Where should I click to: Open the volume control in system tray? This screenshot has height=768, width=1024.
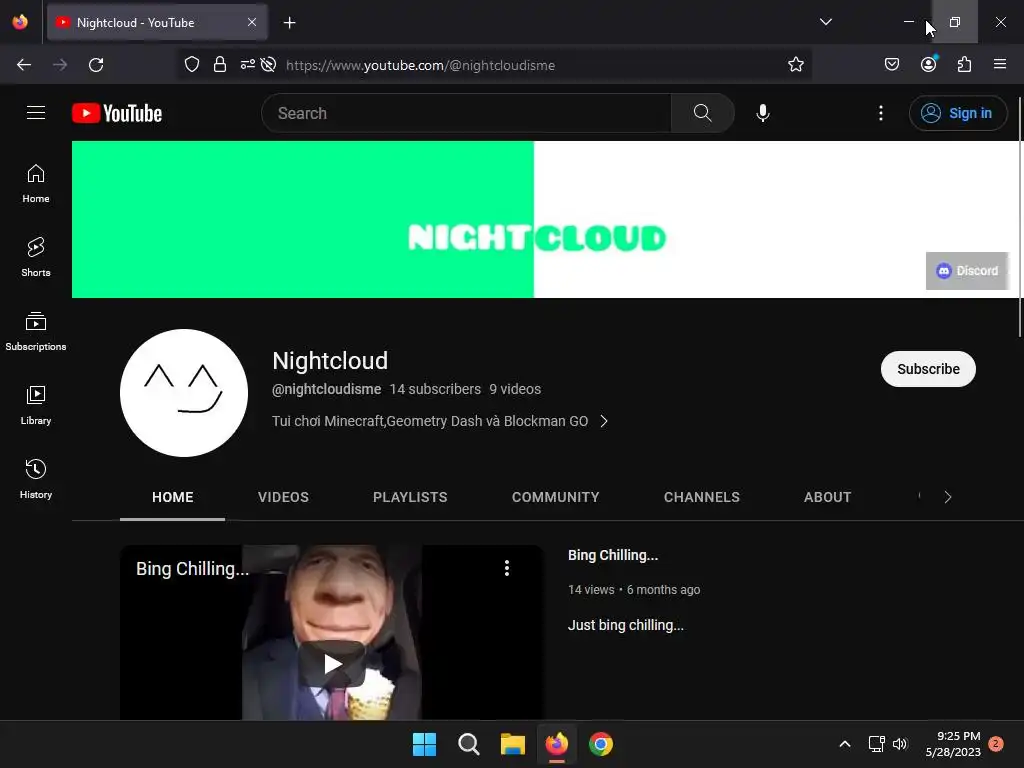click(900, 744)
